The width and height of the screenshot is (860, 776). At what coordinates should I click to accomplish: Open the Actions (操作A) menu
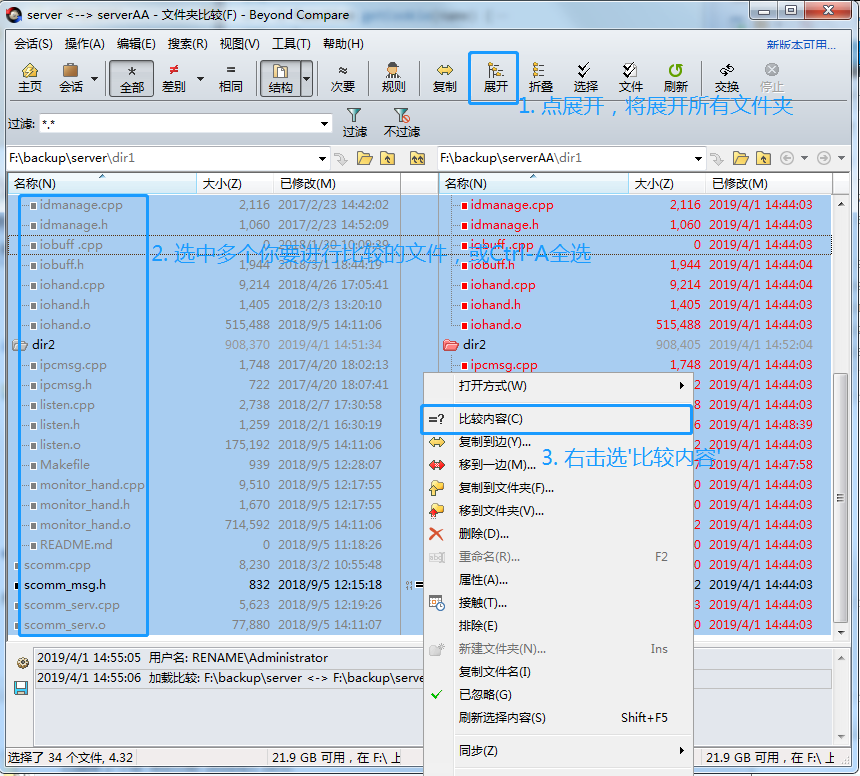84,44
